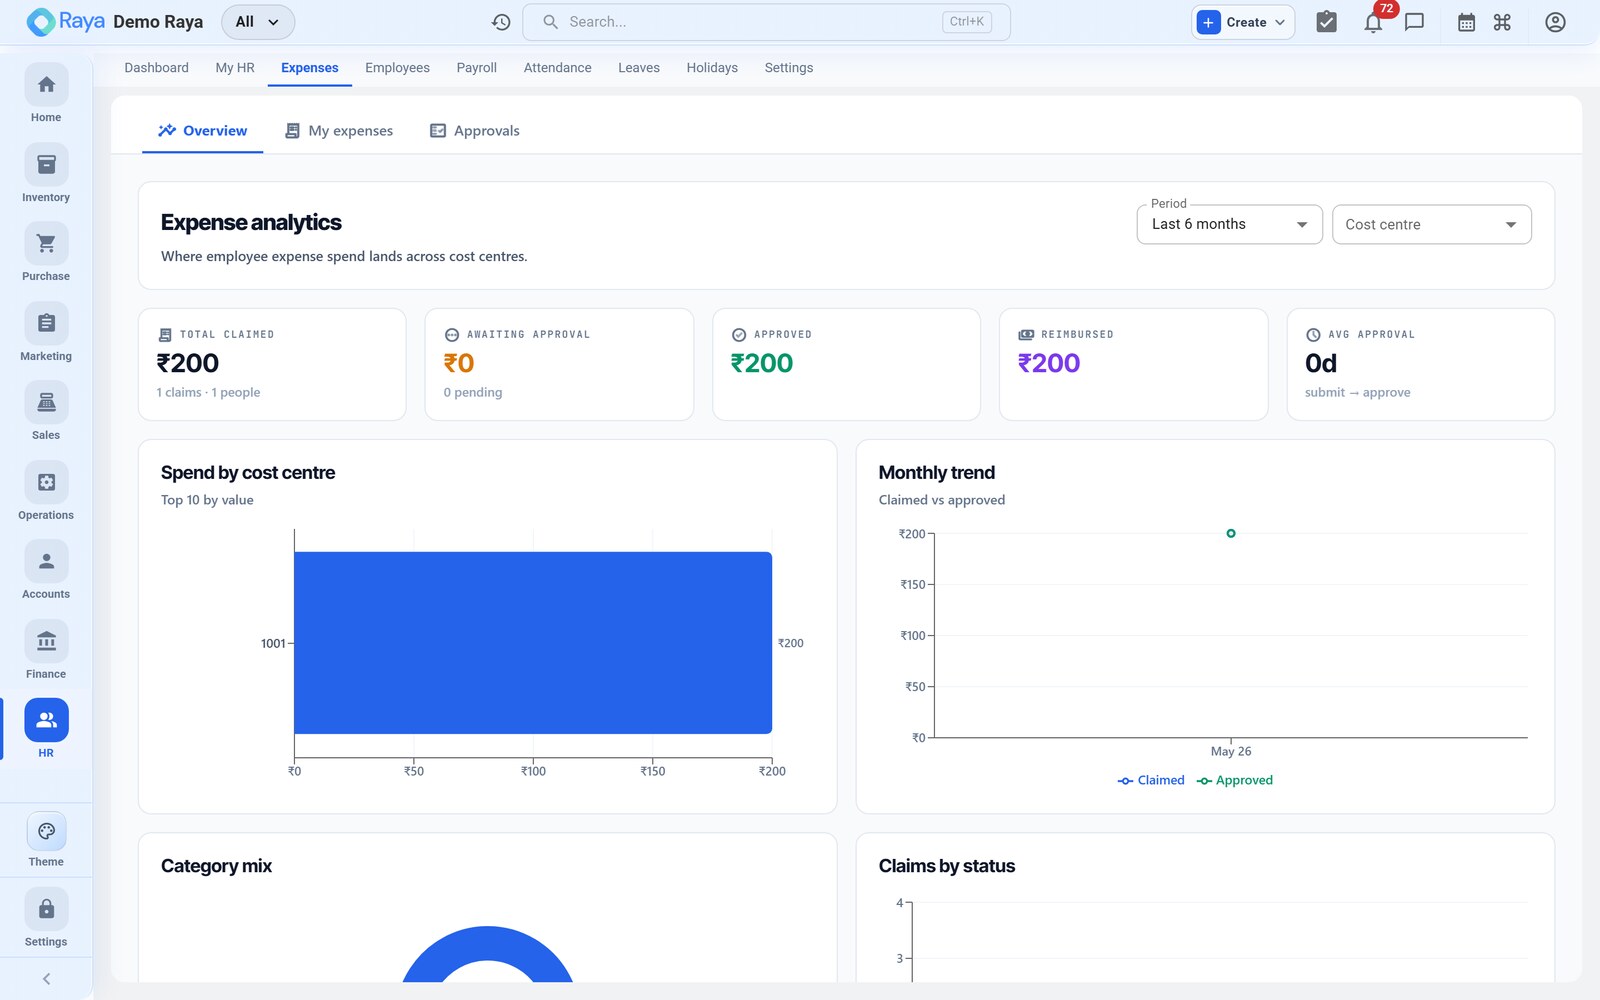This screenshot has width=1600, height=1000.
Task: Click the Spend by cost centre heading
Action: pyautogui.click(x=248, y=473)
